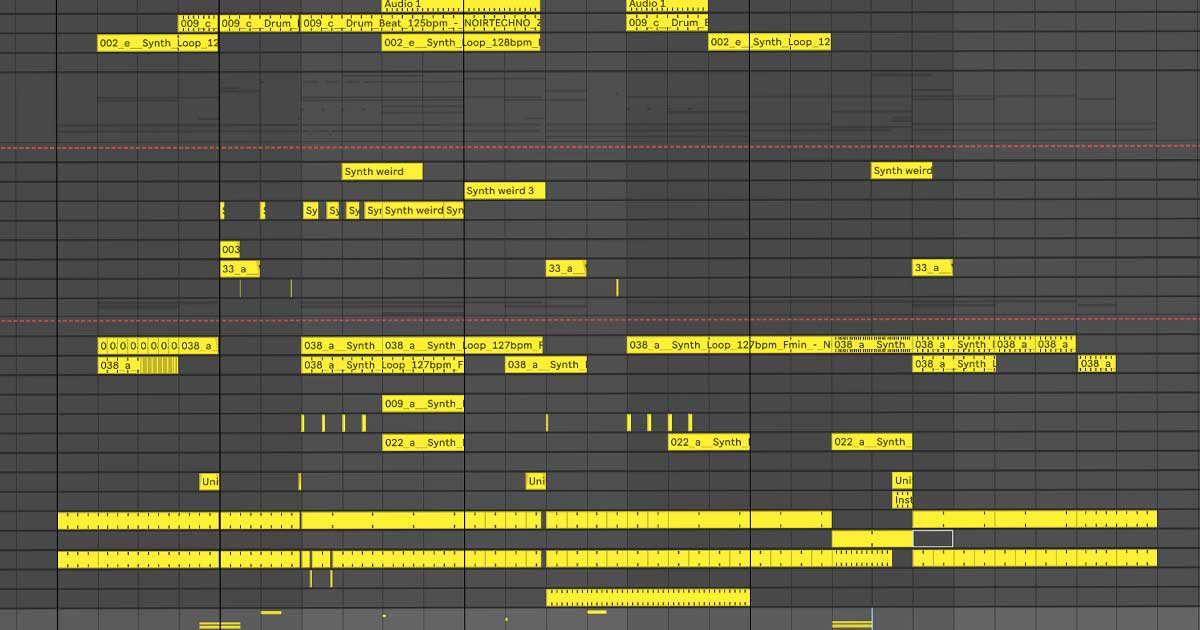Select 022_a Synth clip below the 009_a clip

[423, 442]
